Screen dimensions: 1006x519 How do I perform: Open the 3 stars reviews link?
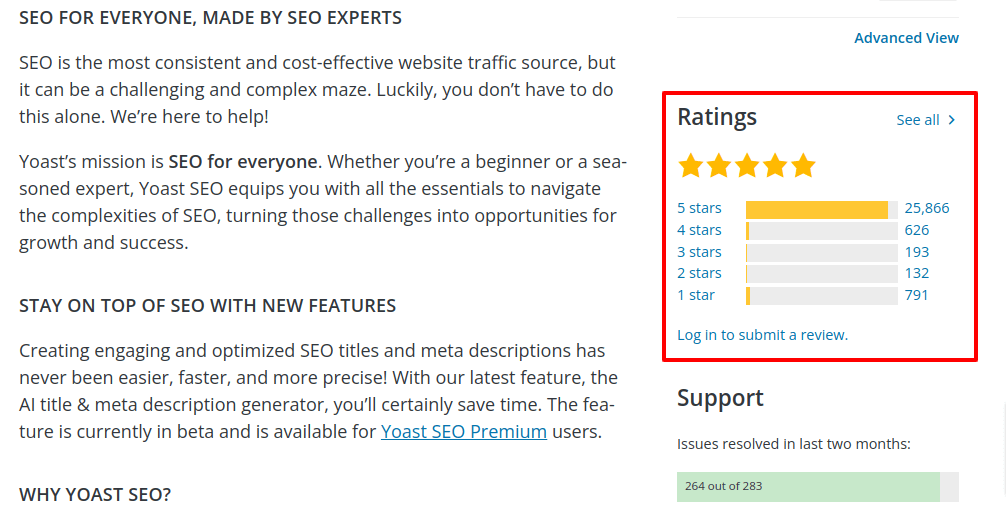tap(699, 252)
